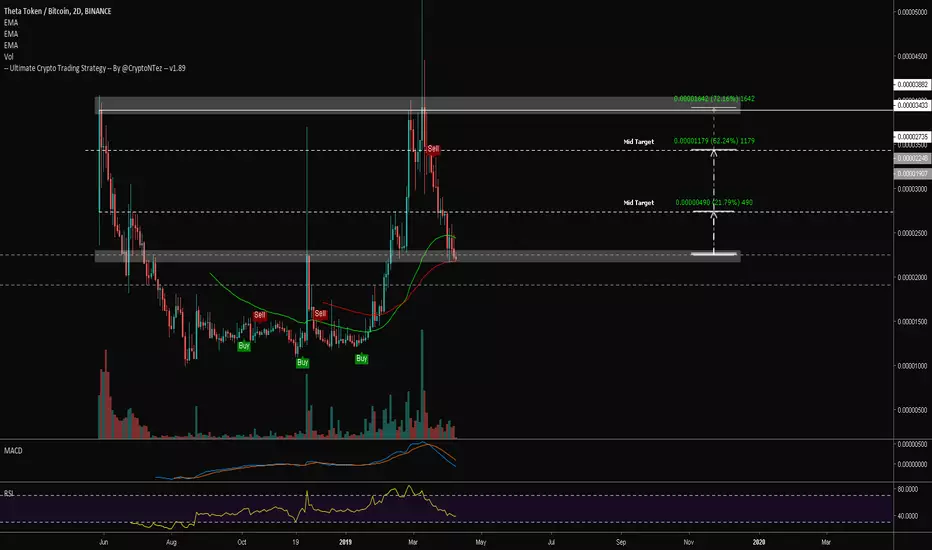
Task: Select the 72.16% price range measurement text
Action: (714, 99)
